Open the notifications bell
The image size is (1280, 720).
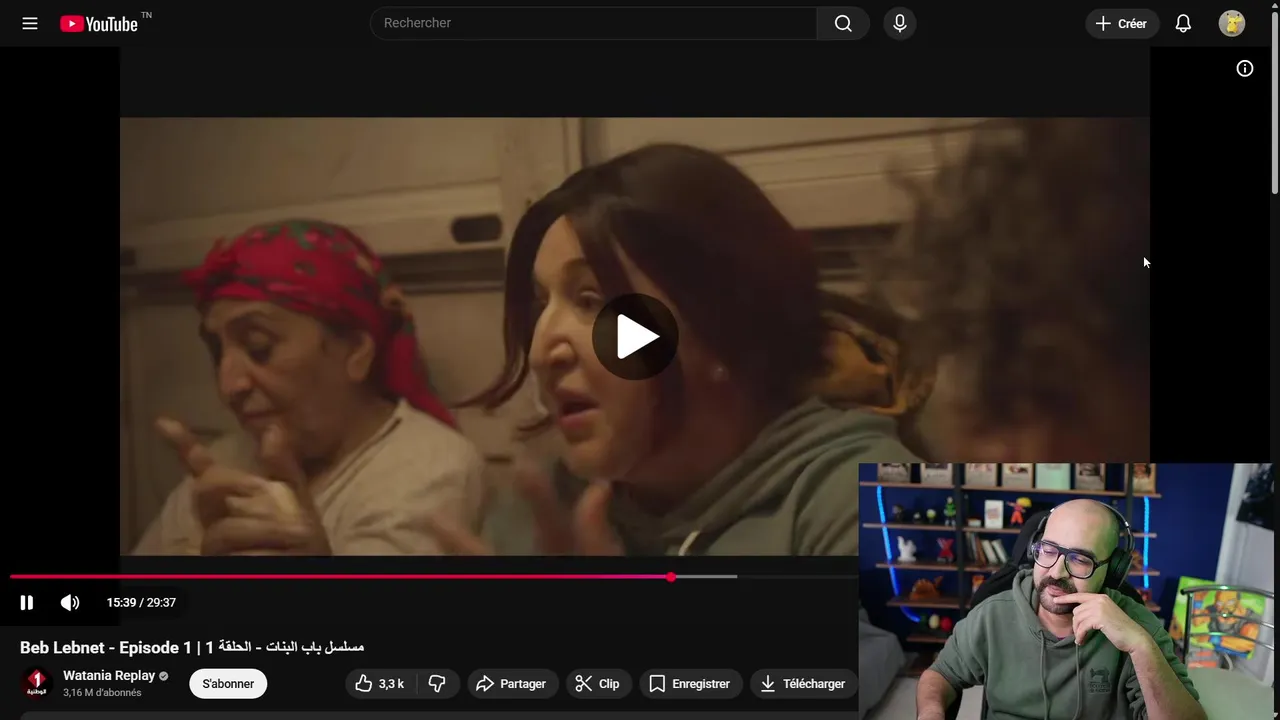pos(1183,23)
